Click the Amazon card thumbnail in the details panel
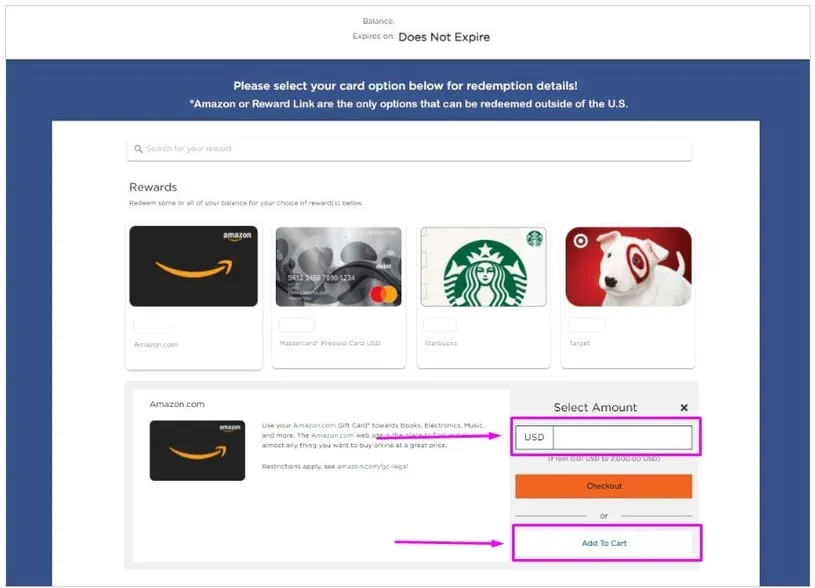815x588 pixels. pyautogui.click(x=197, y=450)
